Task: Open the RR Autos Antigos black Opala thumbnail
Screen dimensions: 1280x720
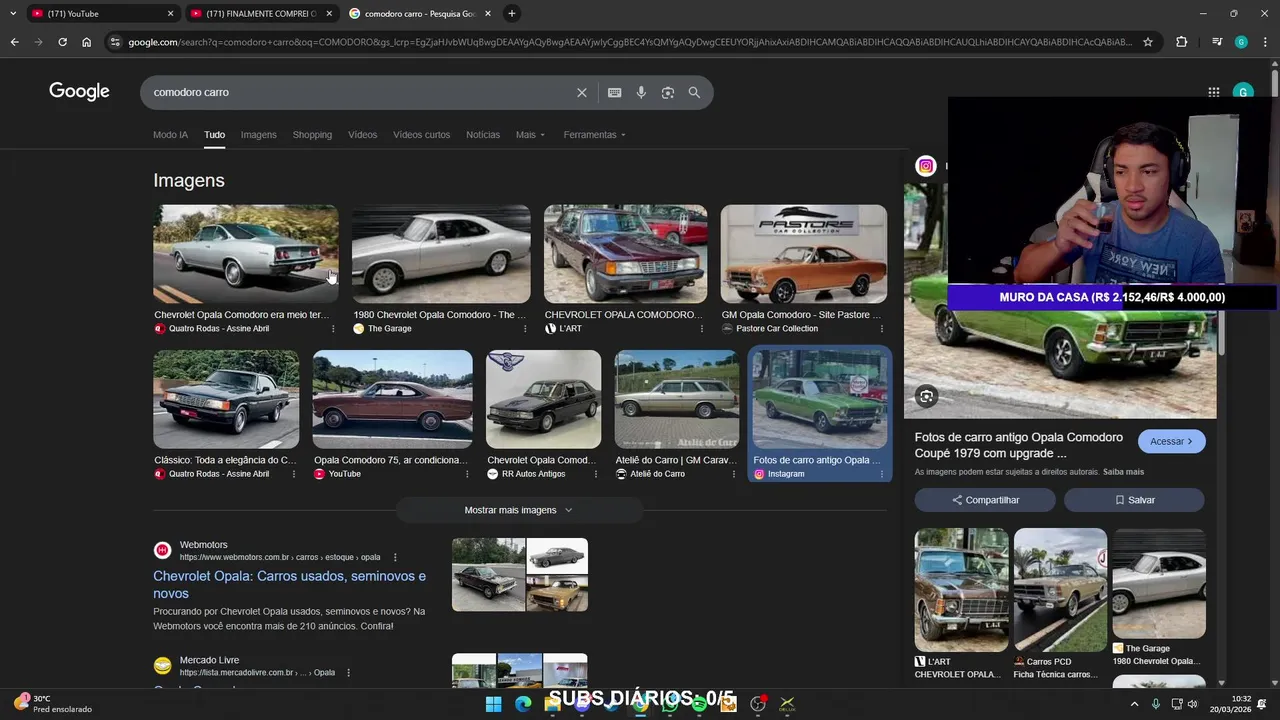Action: tap(543, 399)
